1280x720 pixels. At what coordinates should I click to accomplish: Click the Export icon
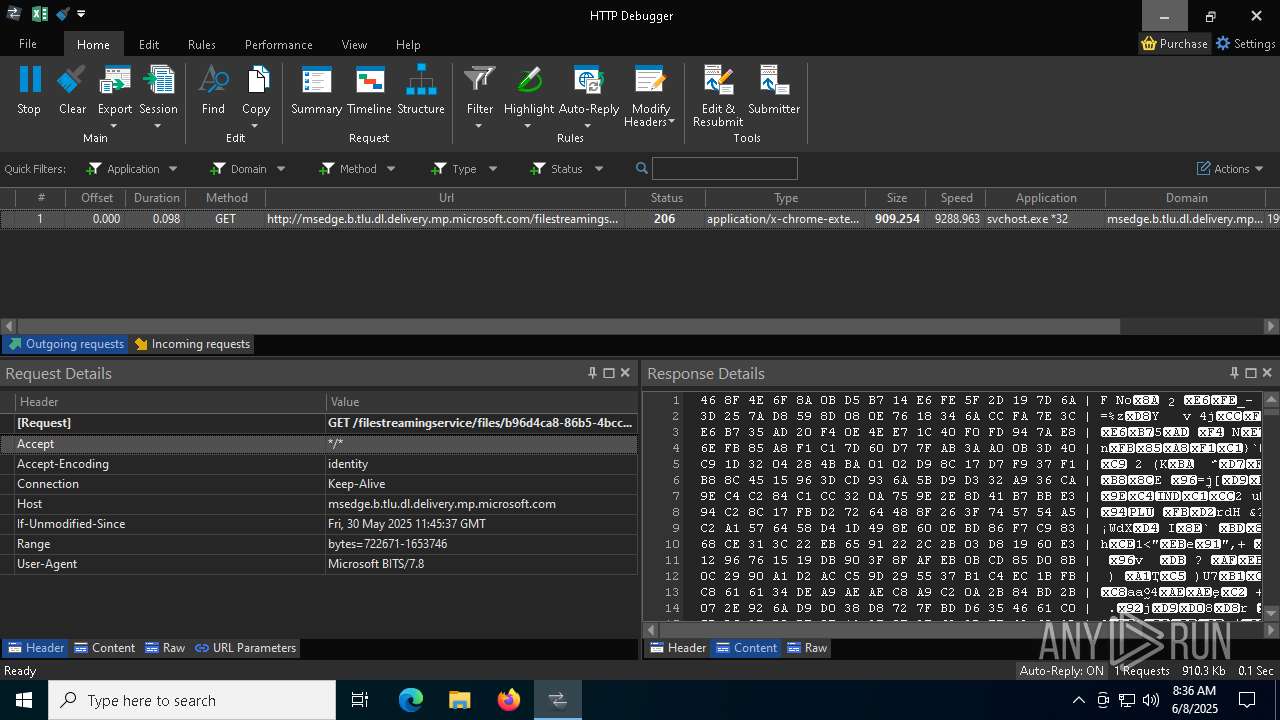pos(115,81)
